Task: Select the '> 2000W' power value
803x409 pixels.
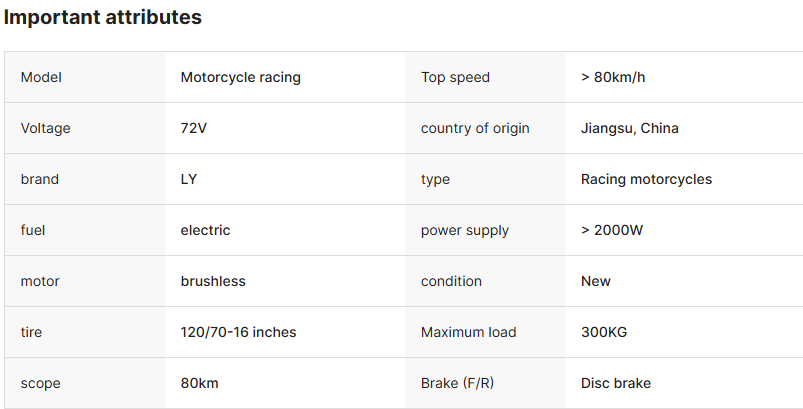Action: tap(611, 230)
